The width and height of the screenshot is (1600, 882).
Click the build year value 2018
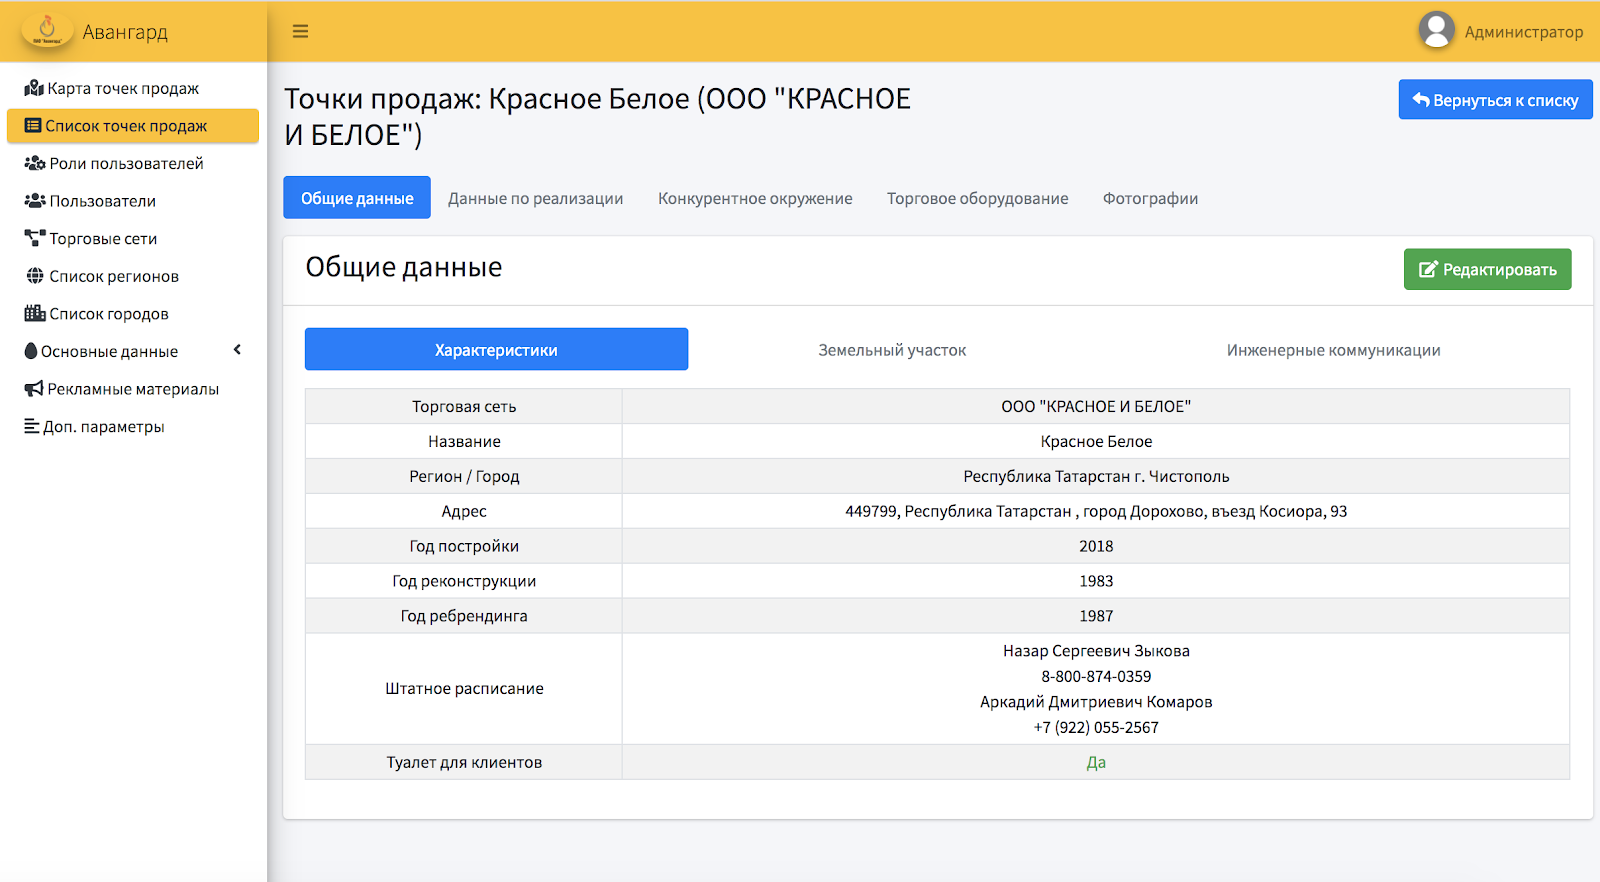[1096, 547]
